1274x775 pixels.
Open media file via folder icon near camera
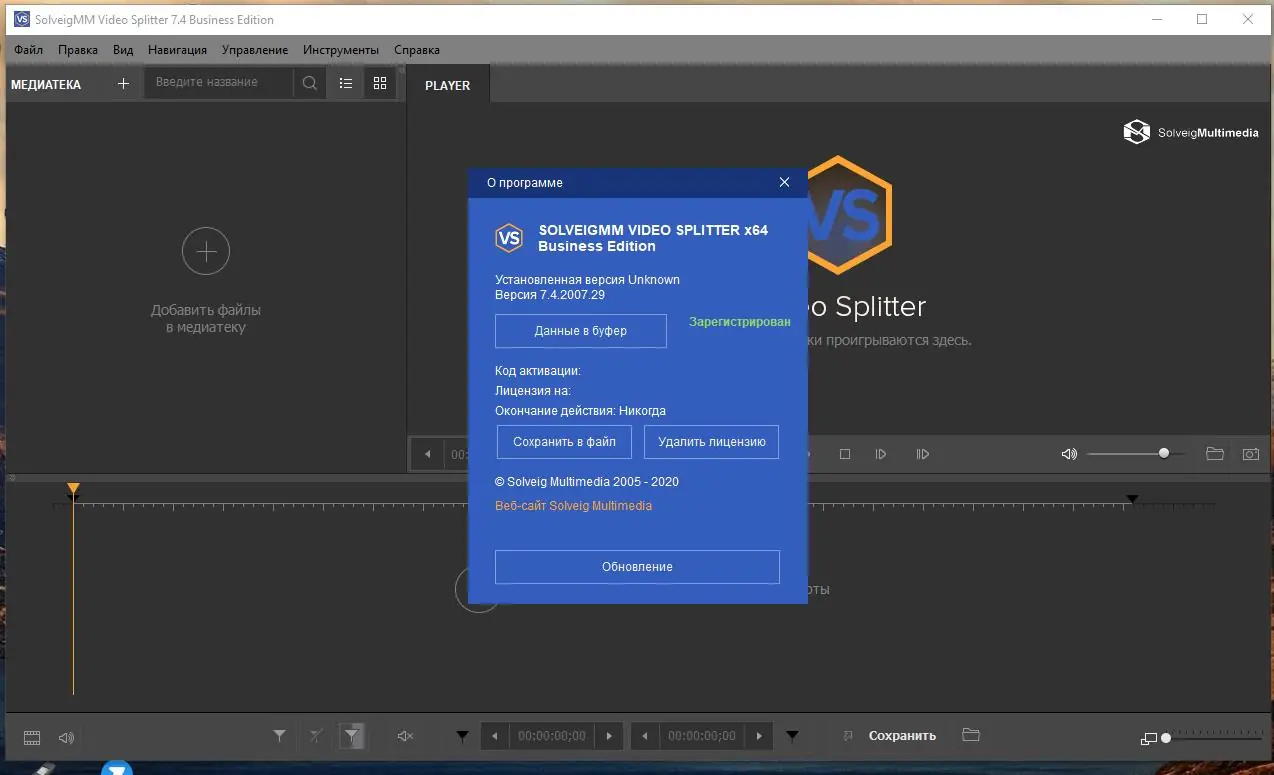[1215, 454]
